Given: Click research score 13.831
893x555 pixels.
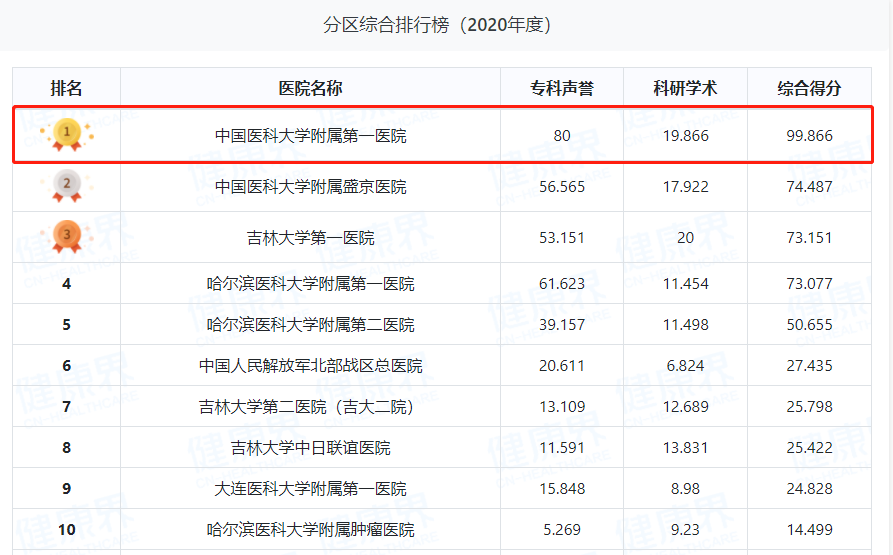Looking at the screenshot, I should coord(686,447).
